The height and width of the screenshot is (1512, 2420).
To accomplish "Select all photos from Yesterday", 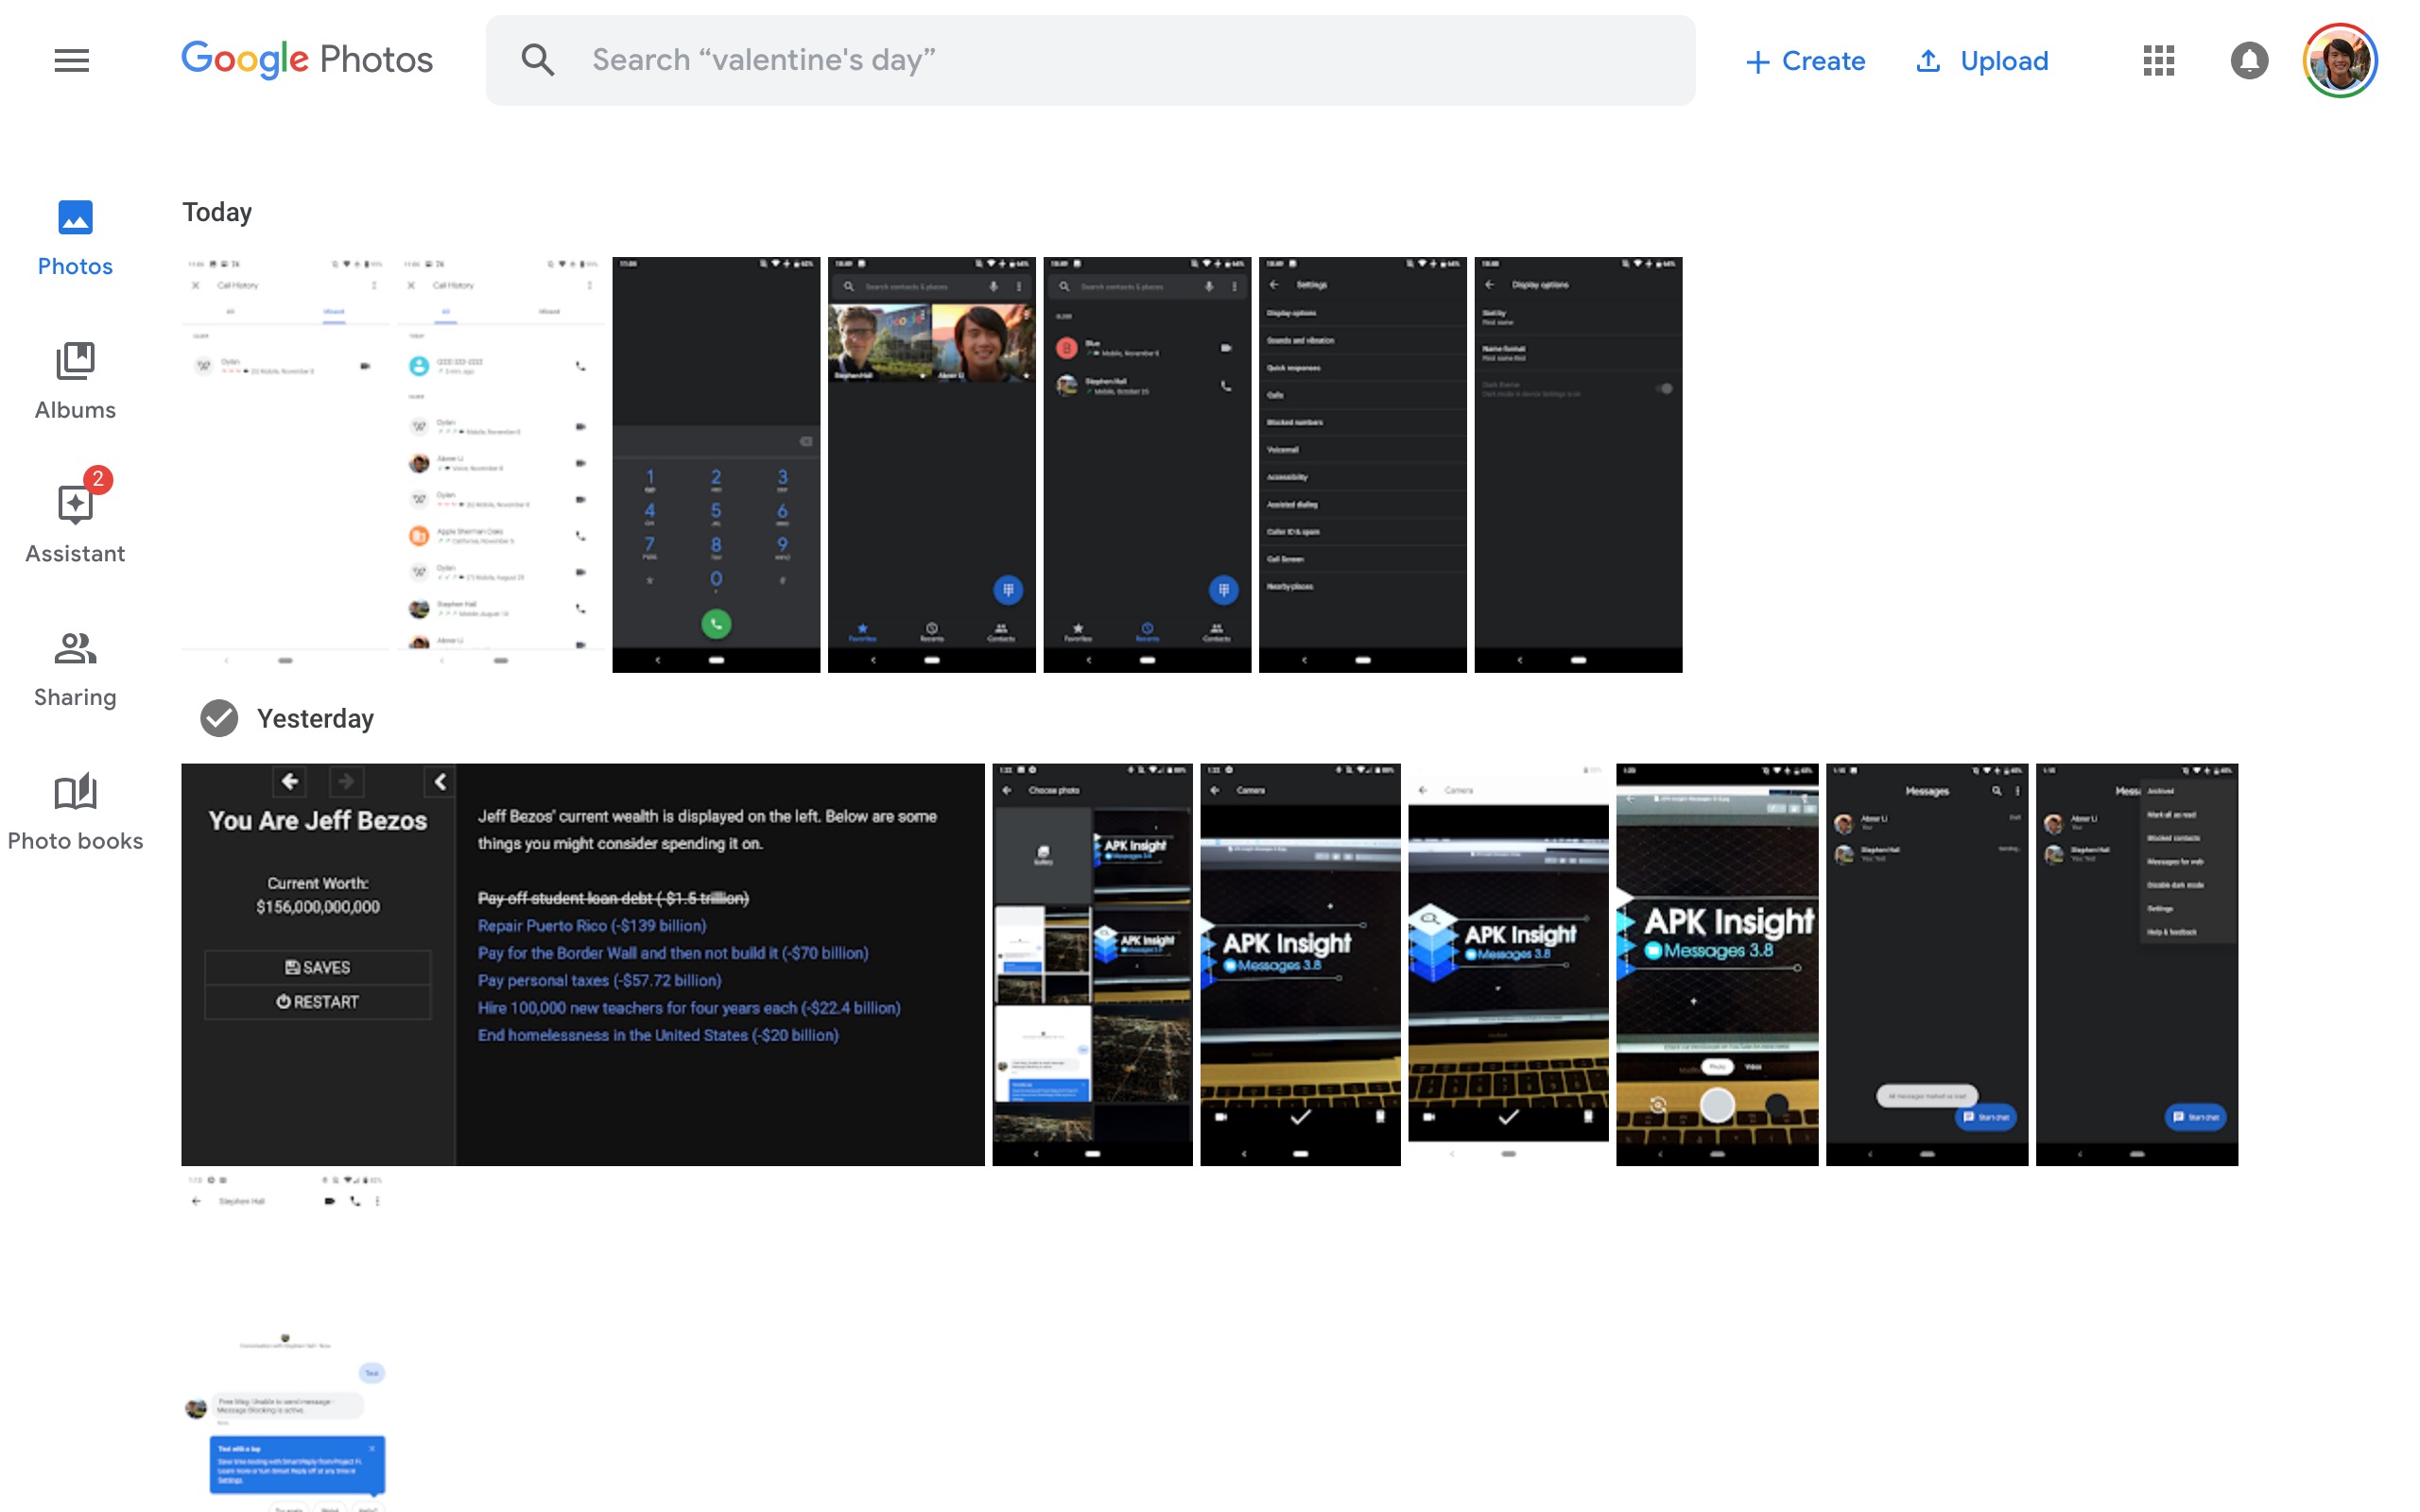I will coord(219,717).
